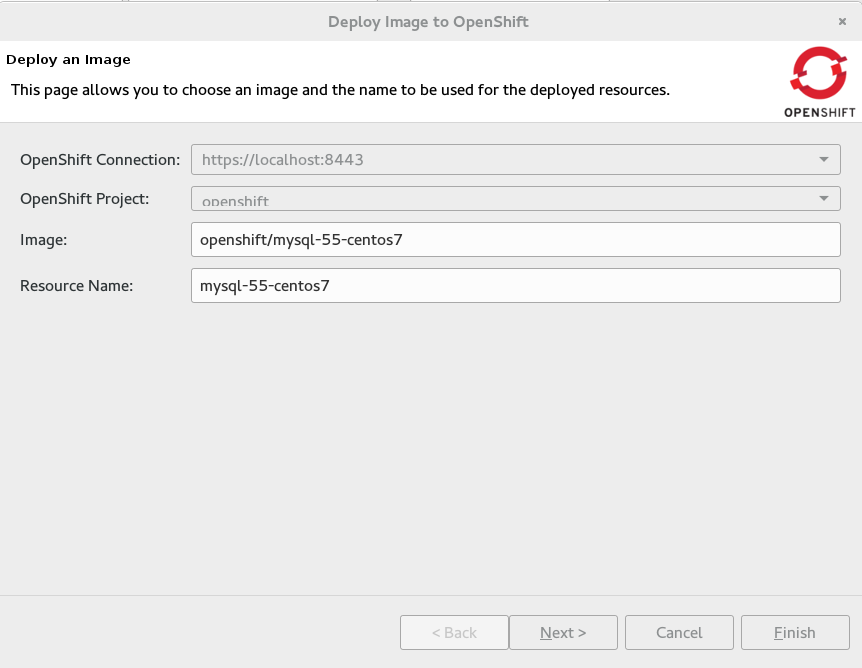Focus the Image field containing openshift/mysql-55-centos7

(515, 240)
